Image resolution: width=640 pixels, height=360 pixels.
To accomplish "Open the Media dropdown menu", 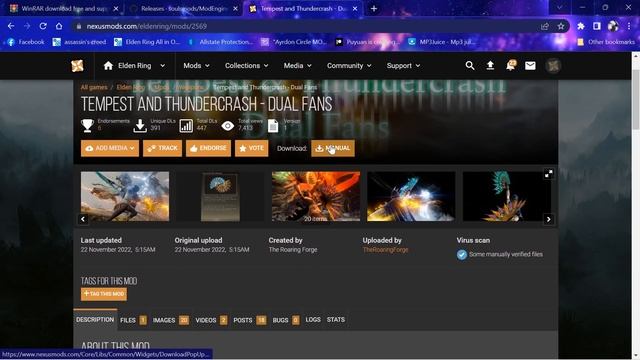I will click(298, 66).
